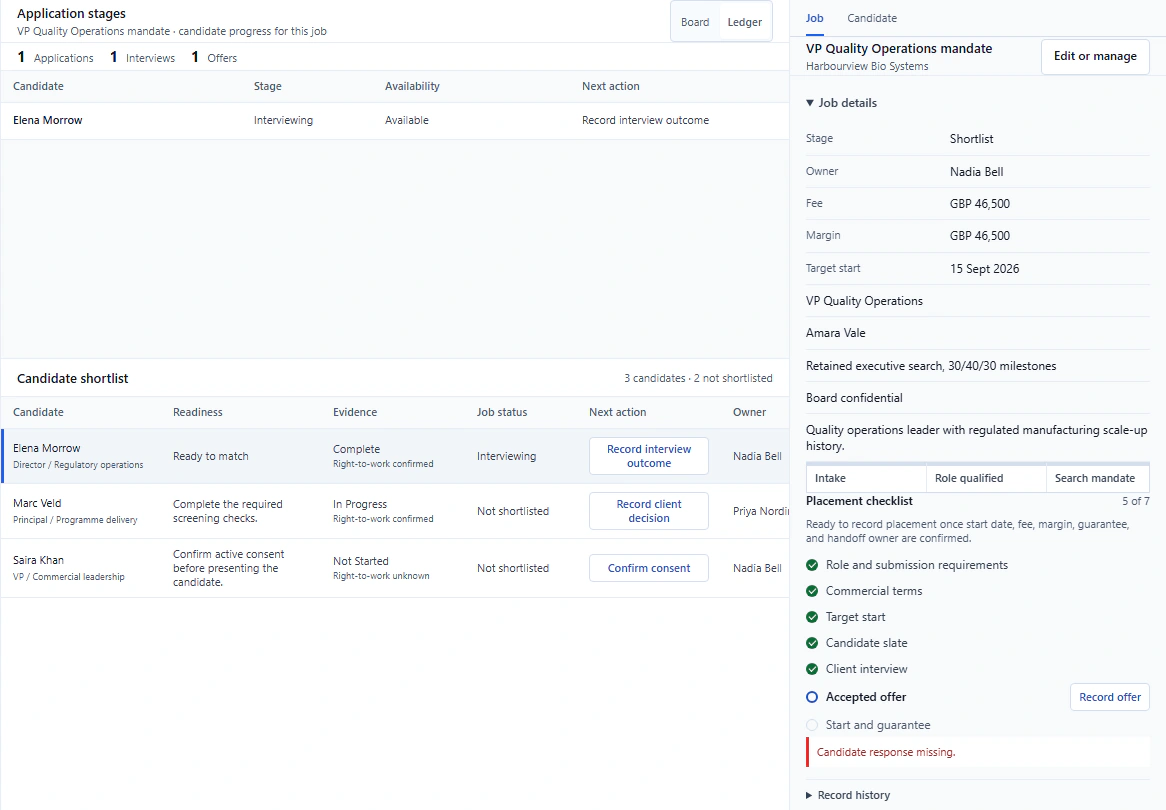Screen dimensions: 1166x810
Task: Click Edit or manage button
Action: (x=1095, y=57)
